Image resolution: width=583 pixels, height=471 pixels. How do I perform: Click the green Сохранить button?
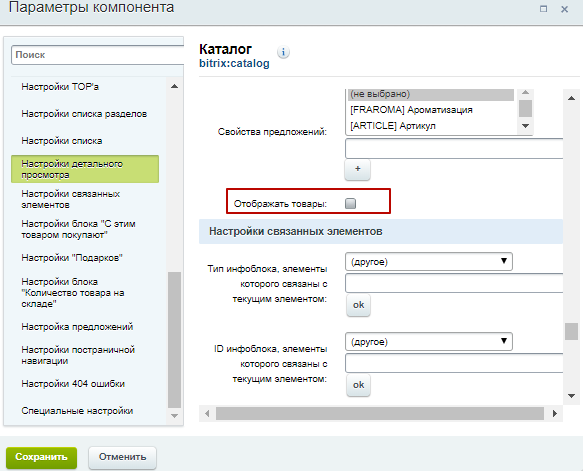pyautogui.click(x=41, y=457)
